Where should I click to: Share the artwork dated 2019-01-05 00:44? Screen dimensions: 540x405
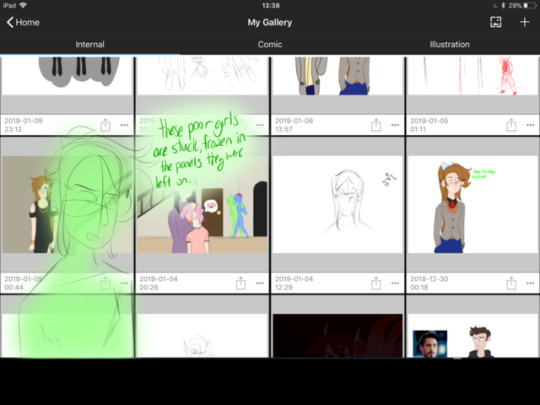coord(105,283)
